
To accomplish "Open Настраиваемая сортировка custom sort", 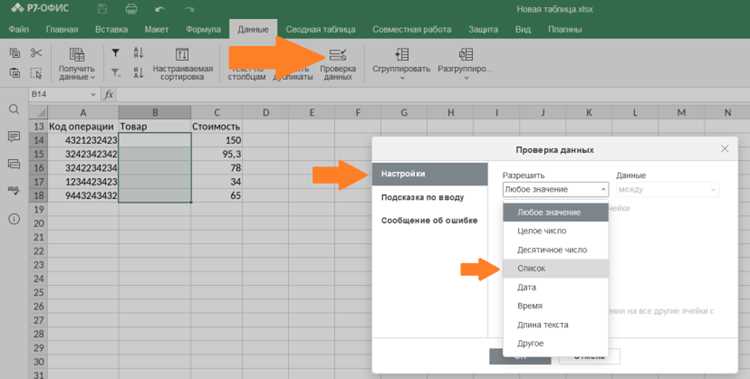I will click(x=182, y=64).
